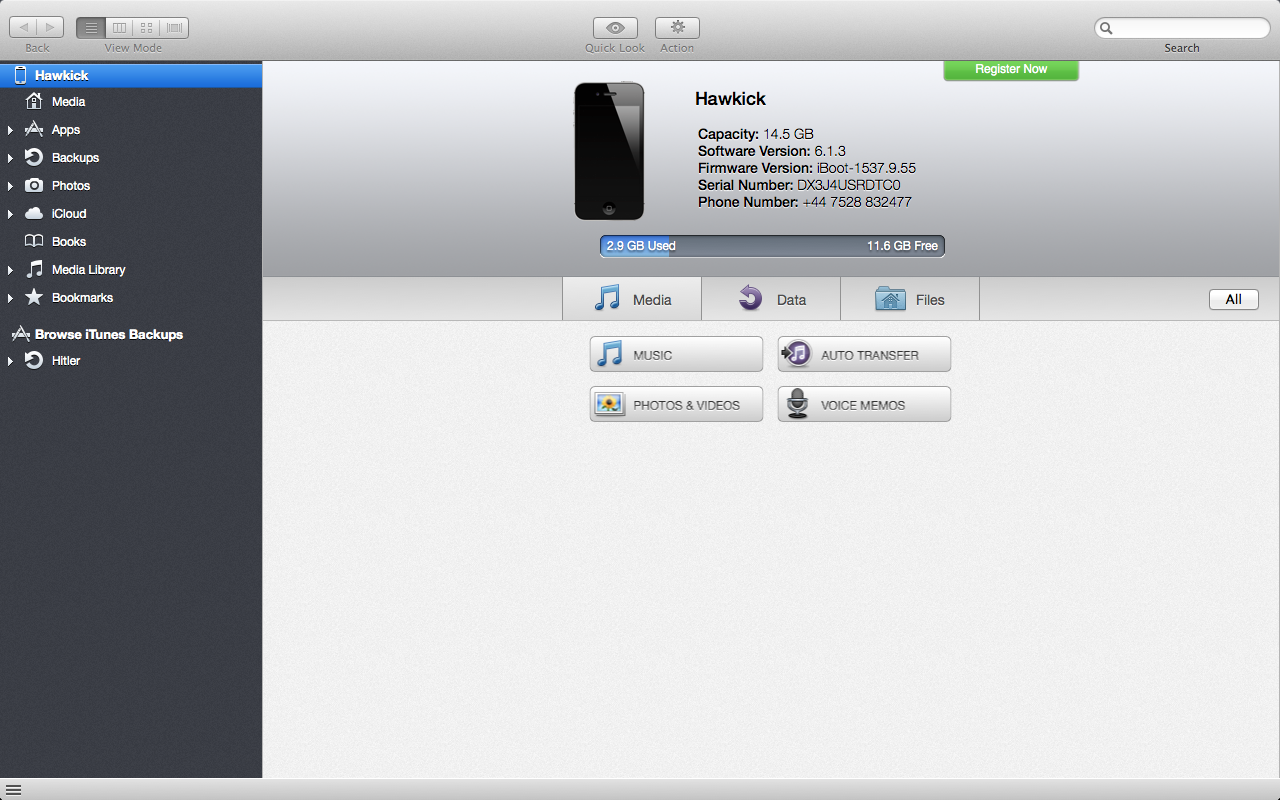Switch to the Media tab
Viewport: 1280px width, 800px height.
click(632, 299)
